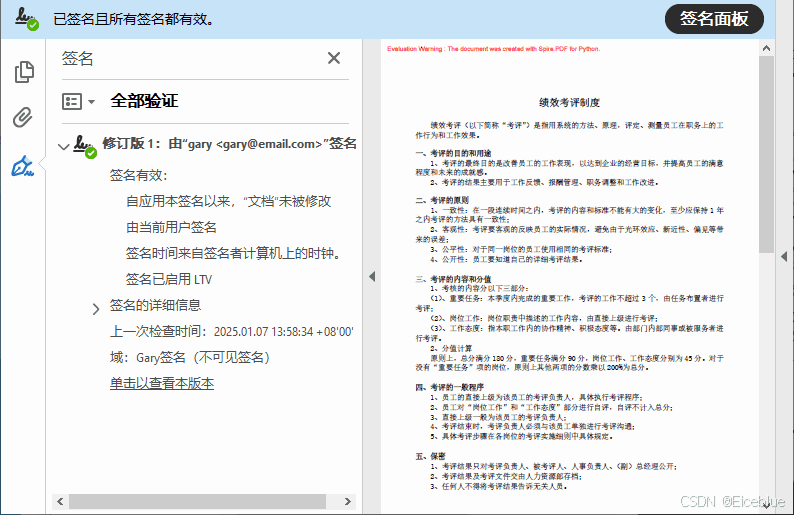
Task: Collapse the 修订版 1 signature tree node
Action: (65, 145)
